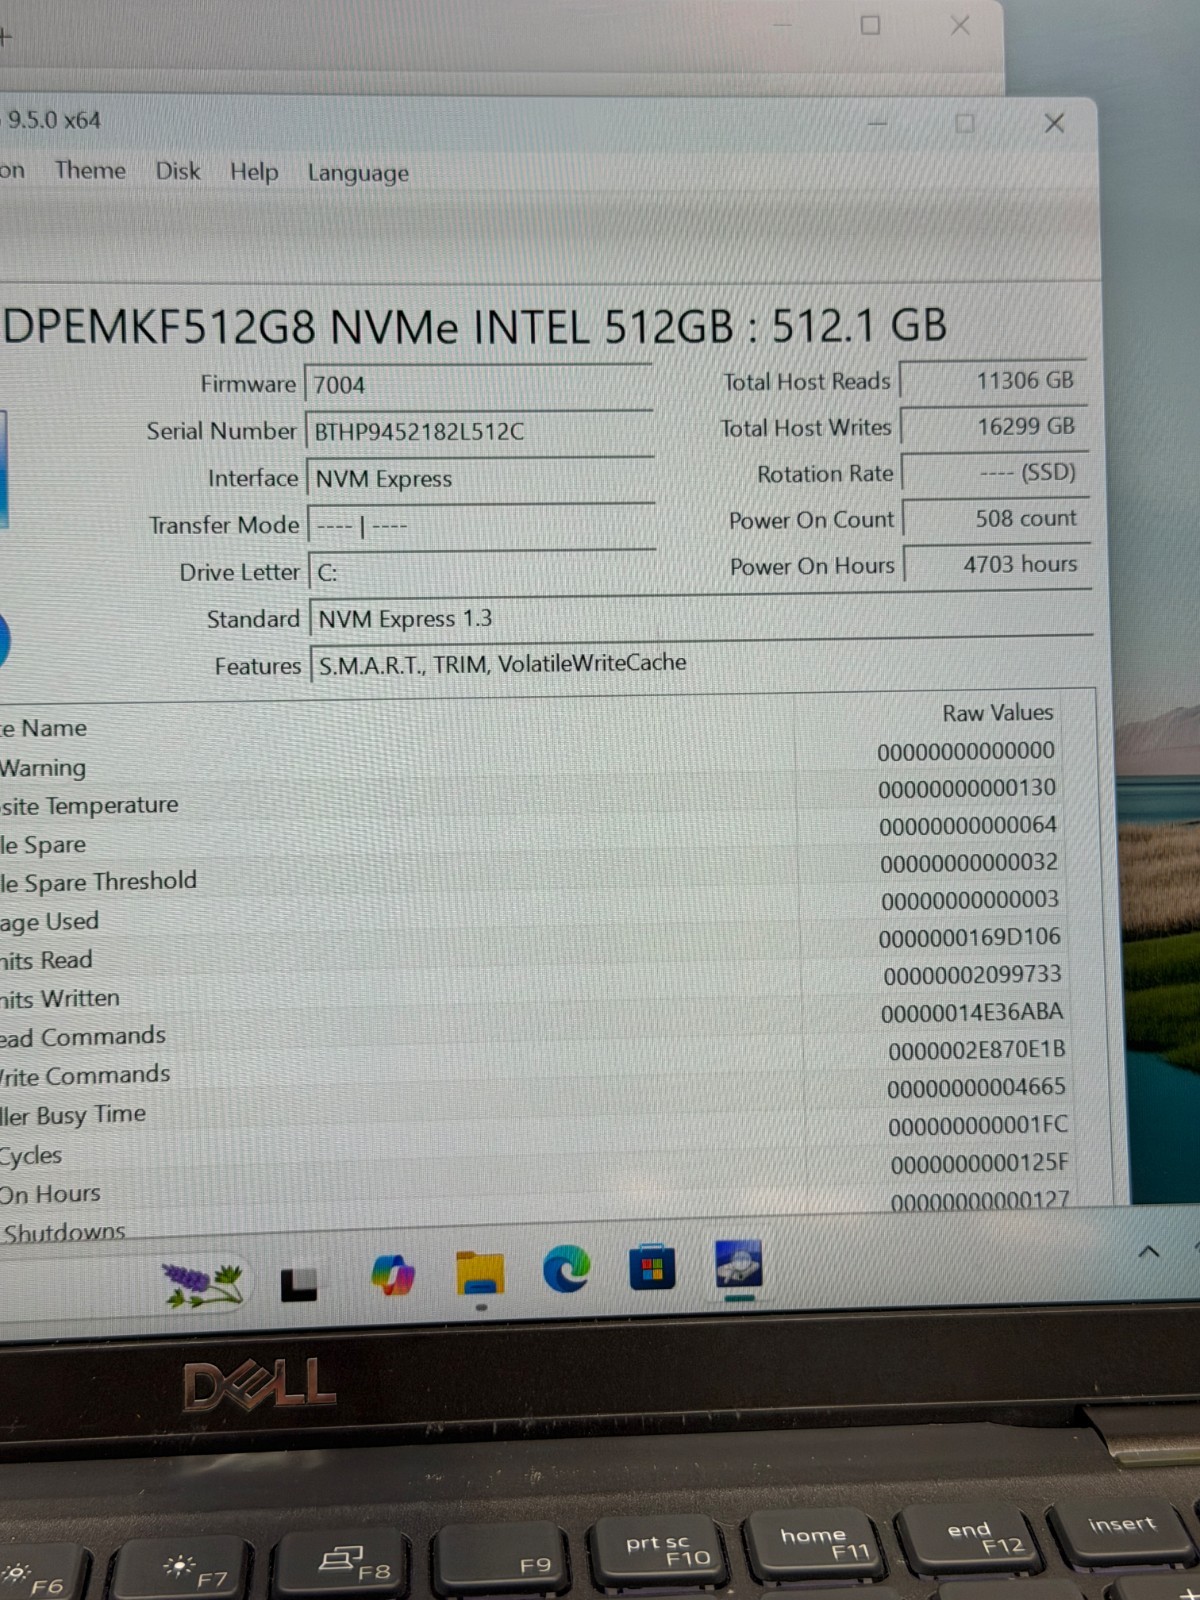Open the Help menu

pos(254,172)
